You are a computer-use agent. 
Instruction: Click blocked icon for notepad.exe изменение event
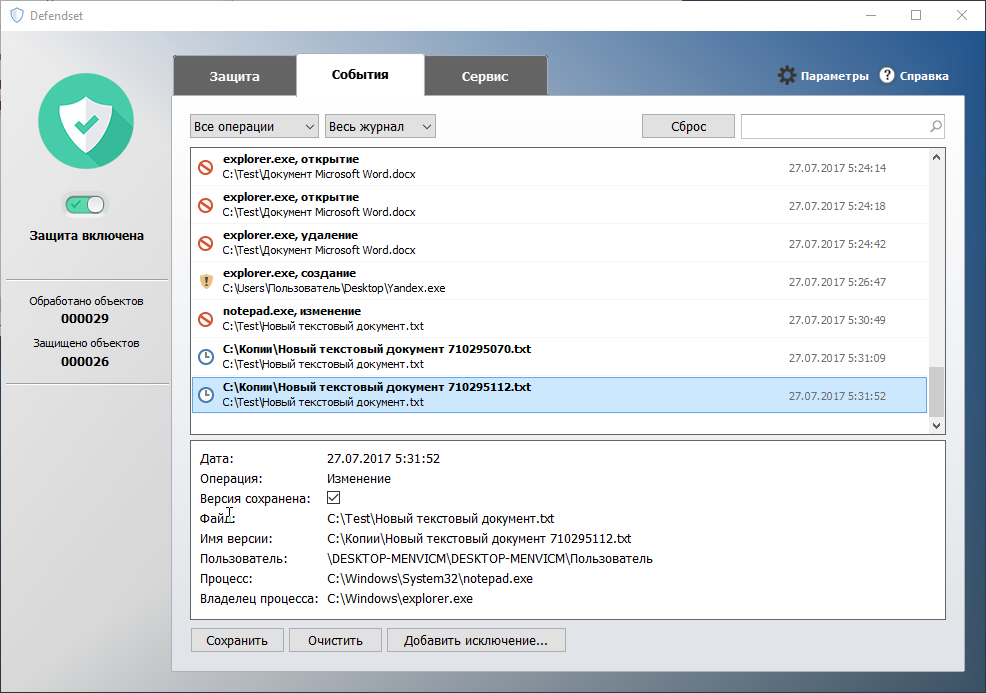(x=206, y=319)
